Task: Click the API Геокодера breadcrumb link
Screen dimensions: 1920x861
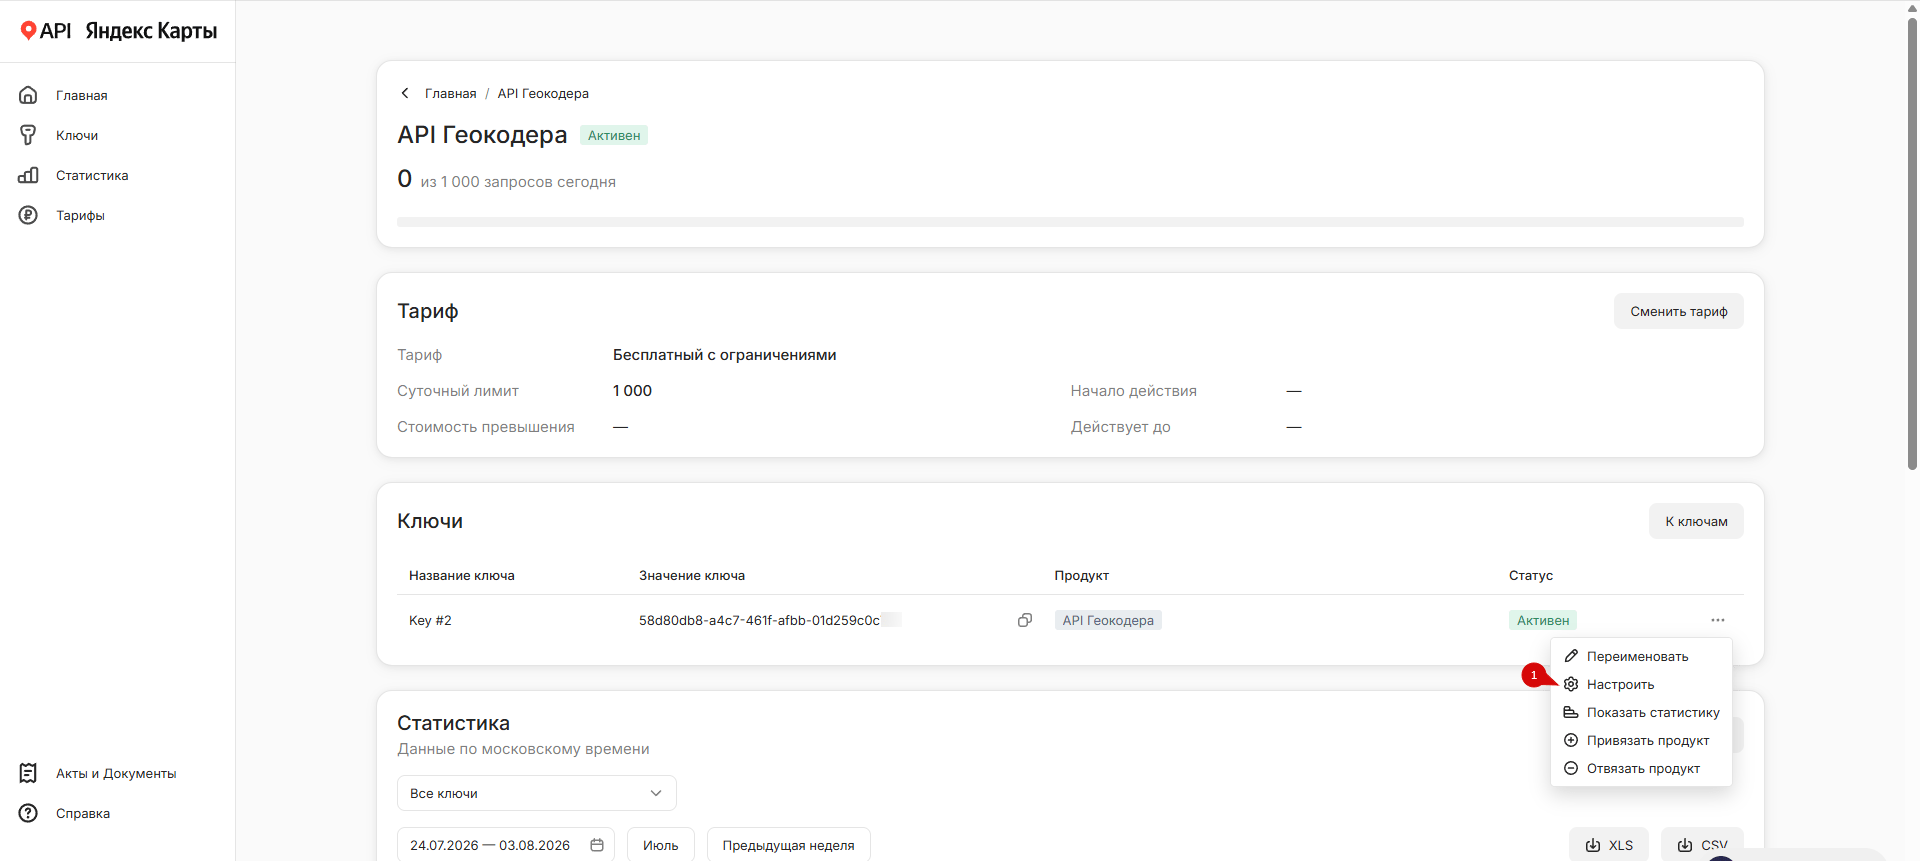Action: [543, 93]
